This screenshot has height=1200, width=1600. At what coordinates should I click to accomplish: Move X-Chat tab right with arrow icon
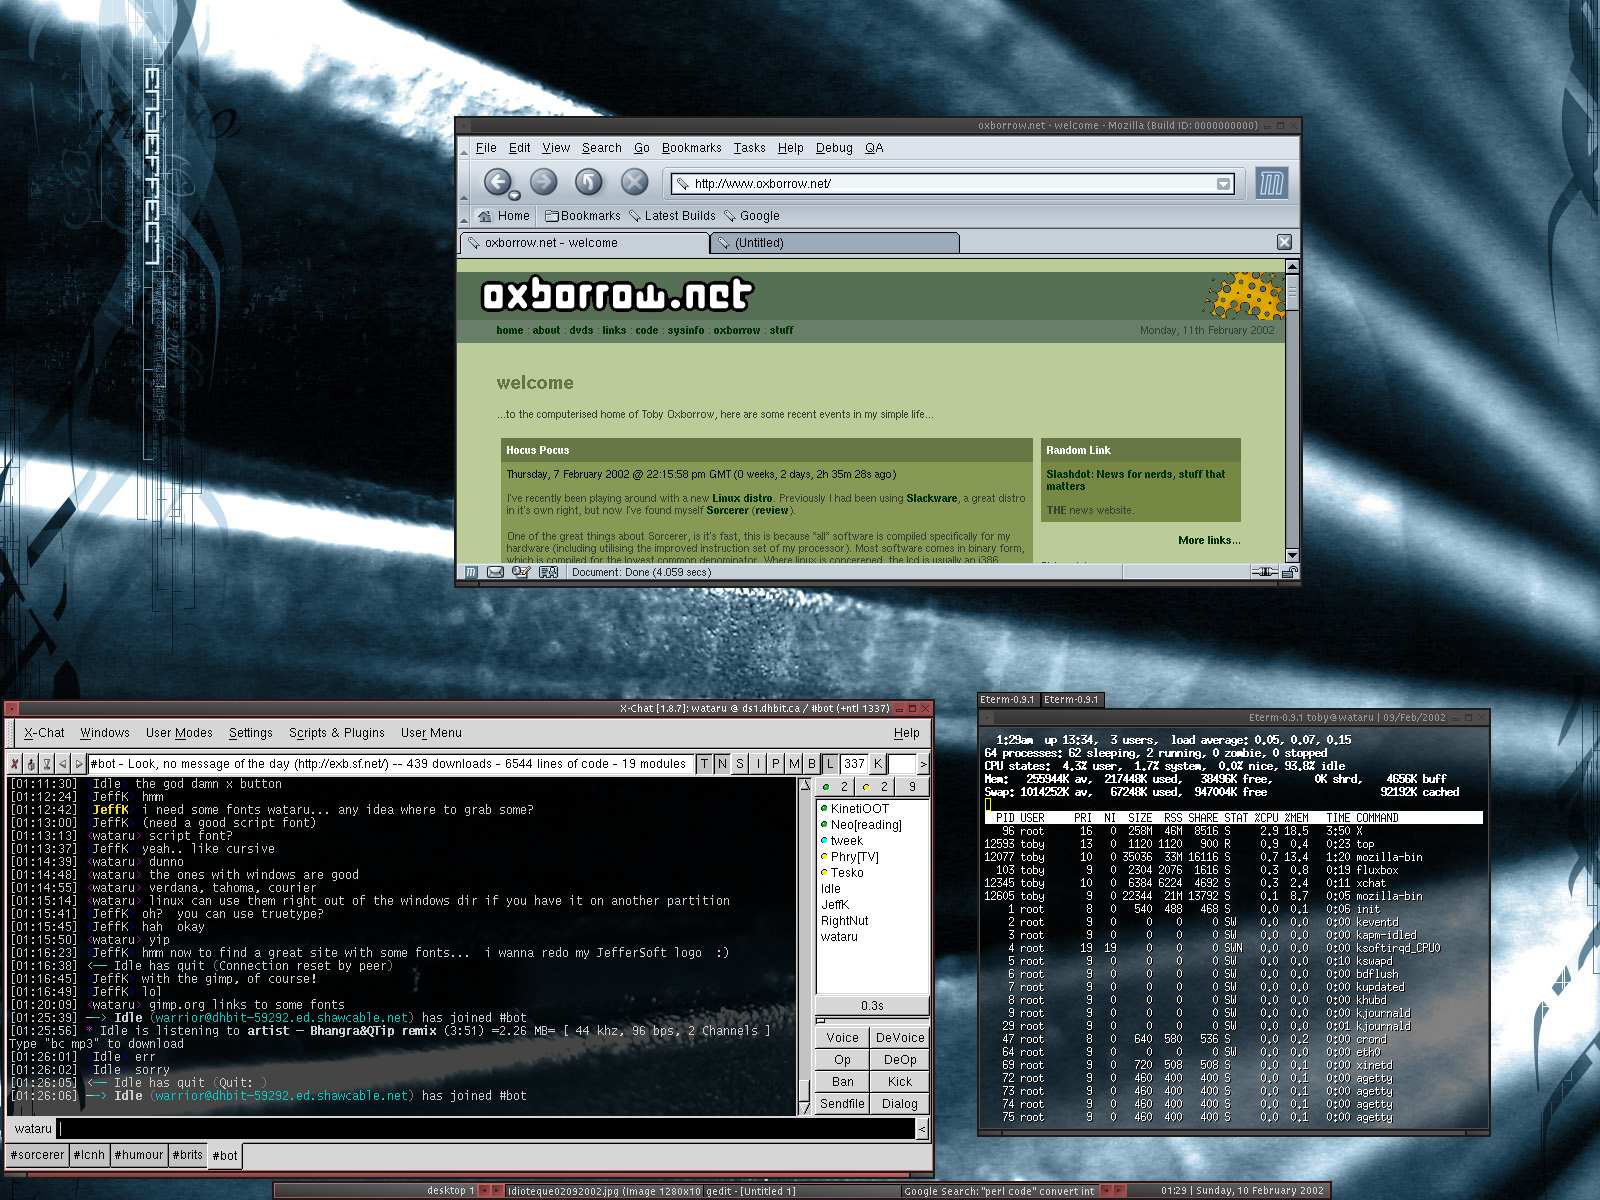pos(79,764)
